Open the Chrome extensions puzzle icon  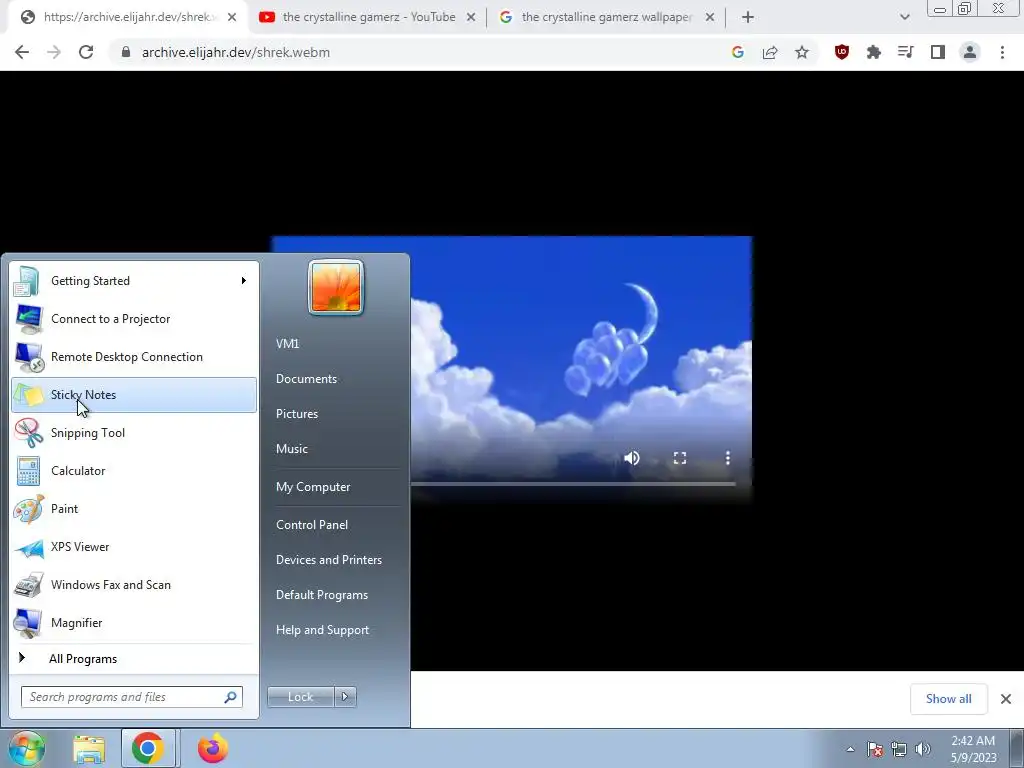pos(874,52)
